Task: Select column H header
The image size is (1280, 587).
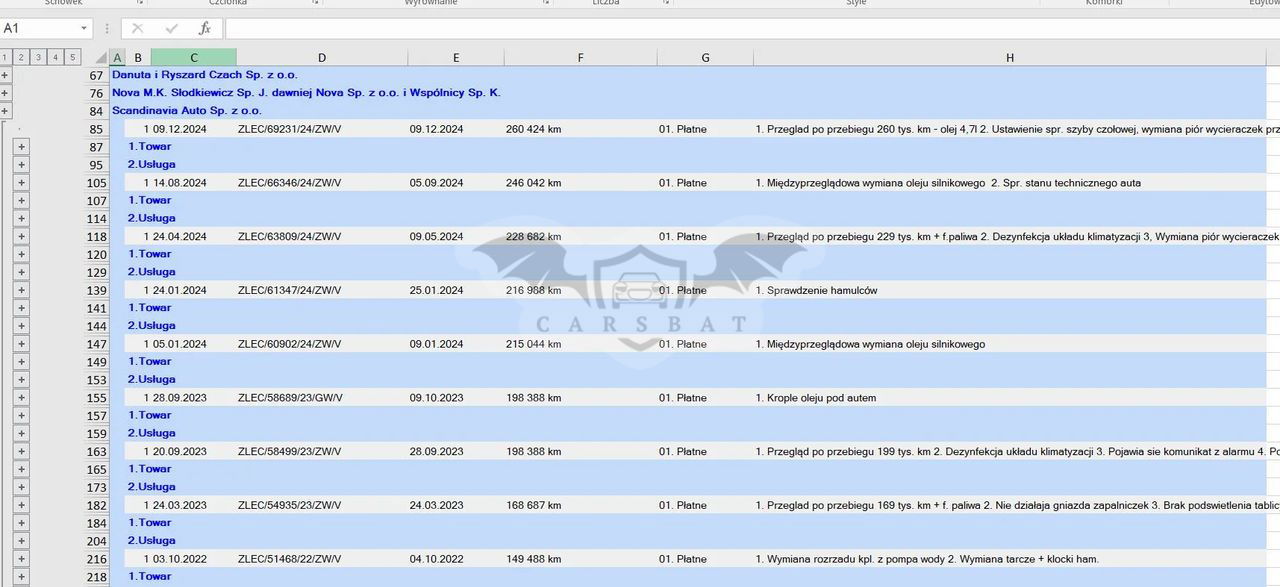Action: pos(1010,58)
